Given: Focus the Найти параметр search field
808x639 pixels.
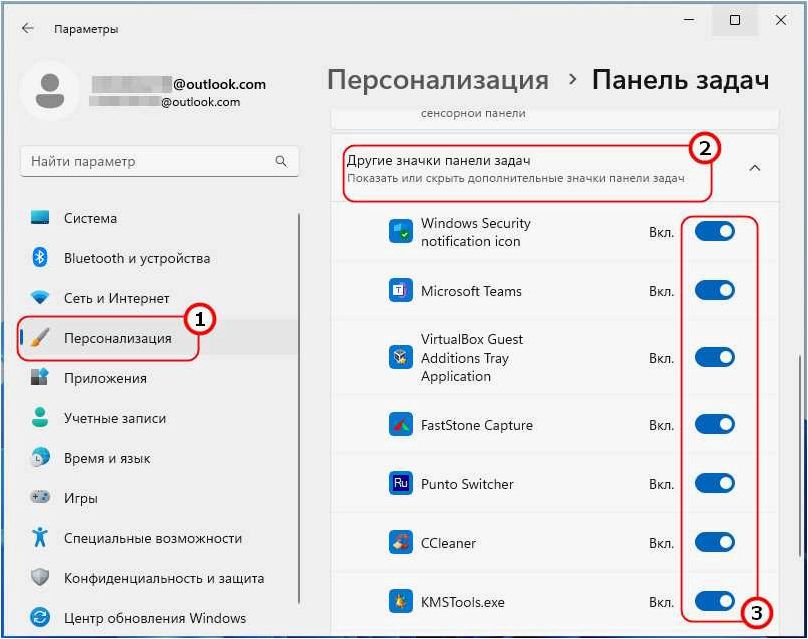Looking at the screenshot, I should (x=159, y=161).
